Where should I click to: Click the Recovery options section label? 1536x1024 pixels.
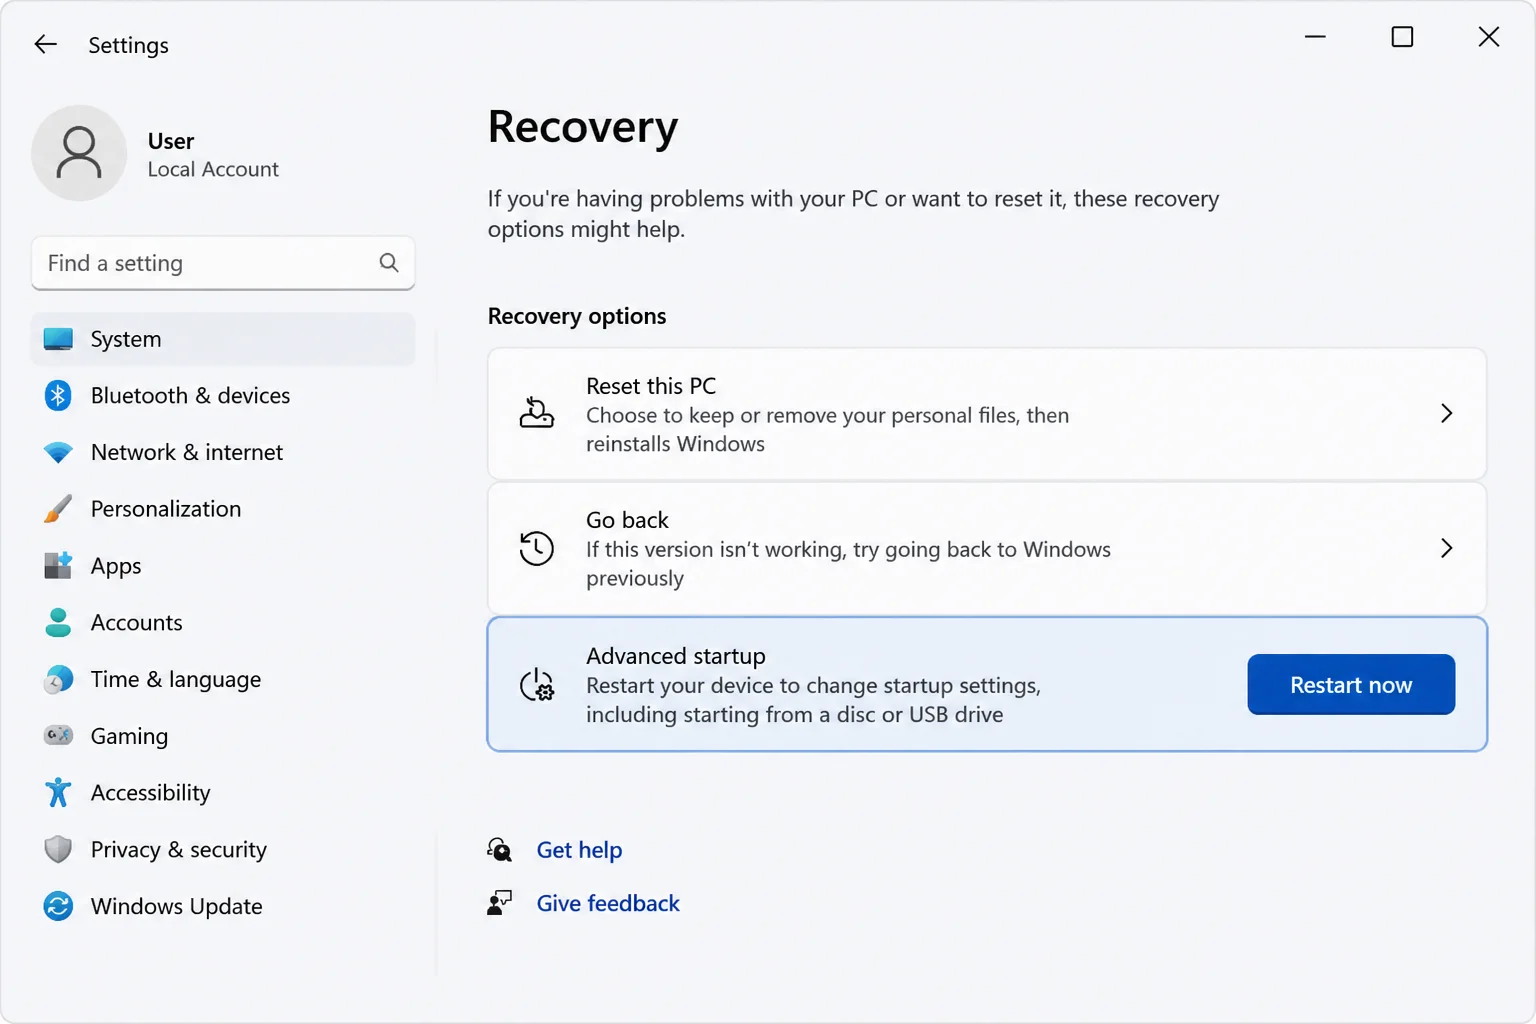[577, 316]
